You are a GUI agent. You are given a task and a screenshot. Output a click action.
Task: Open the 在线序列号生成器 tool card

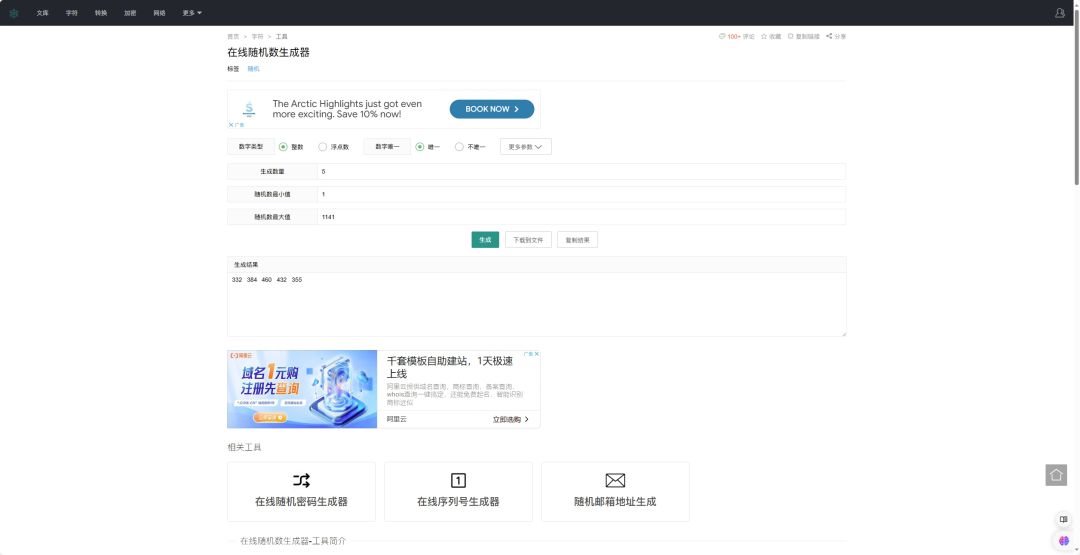coord(458,492)
